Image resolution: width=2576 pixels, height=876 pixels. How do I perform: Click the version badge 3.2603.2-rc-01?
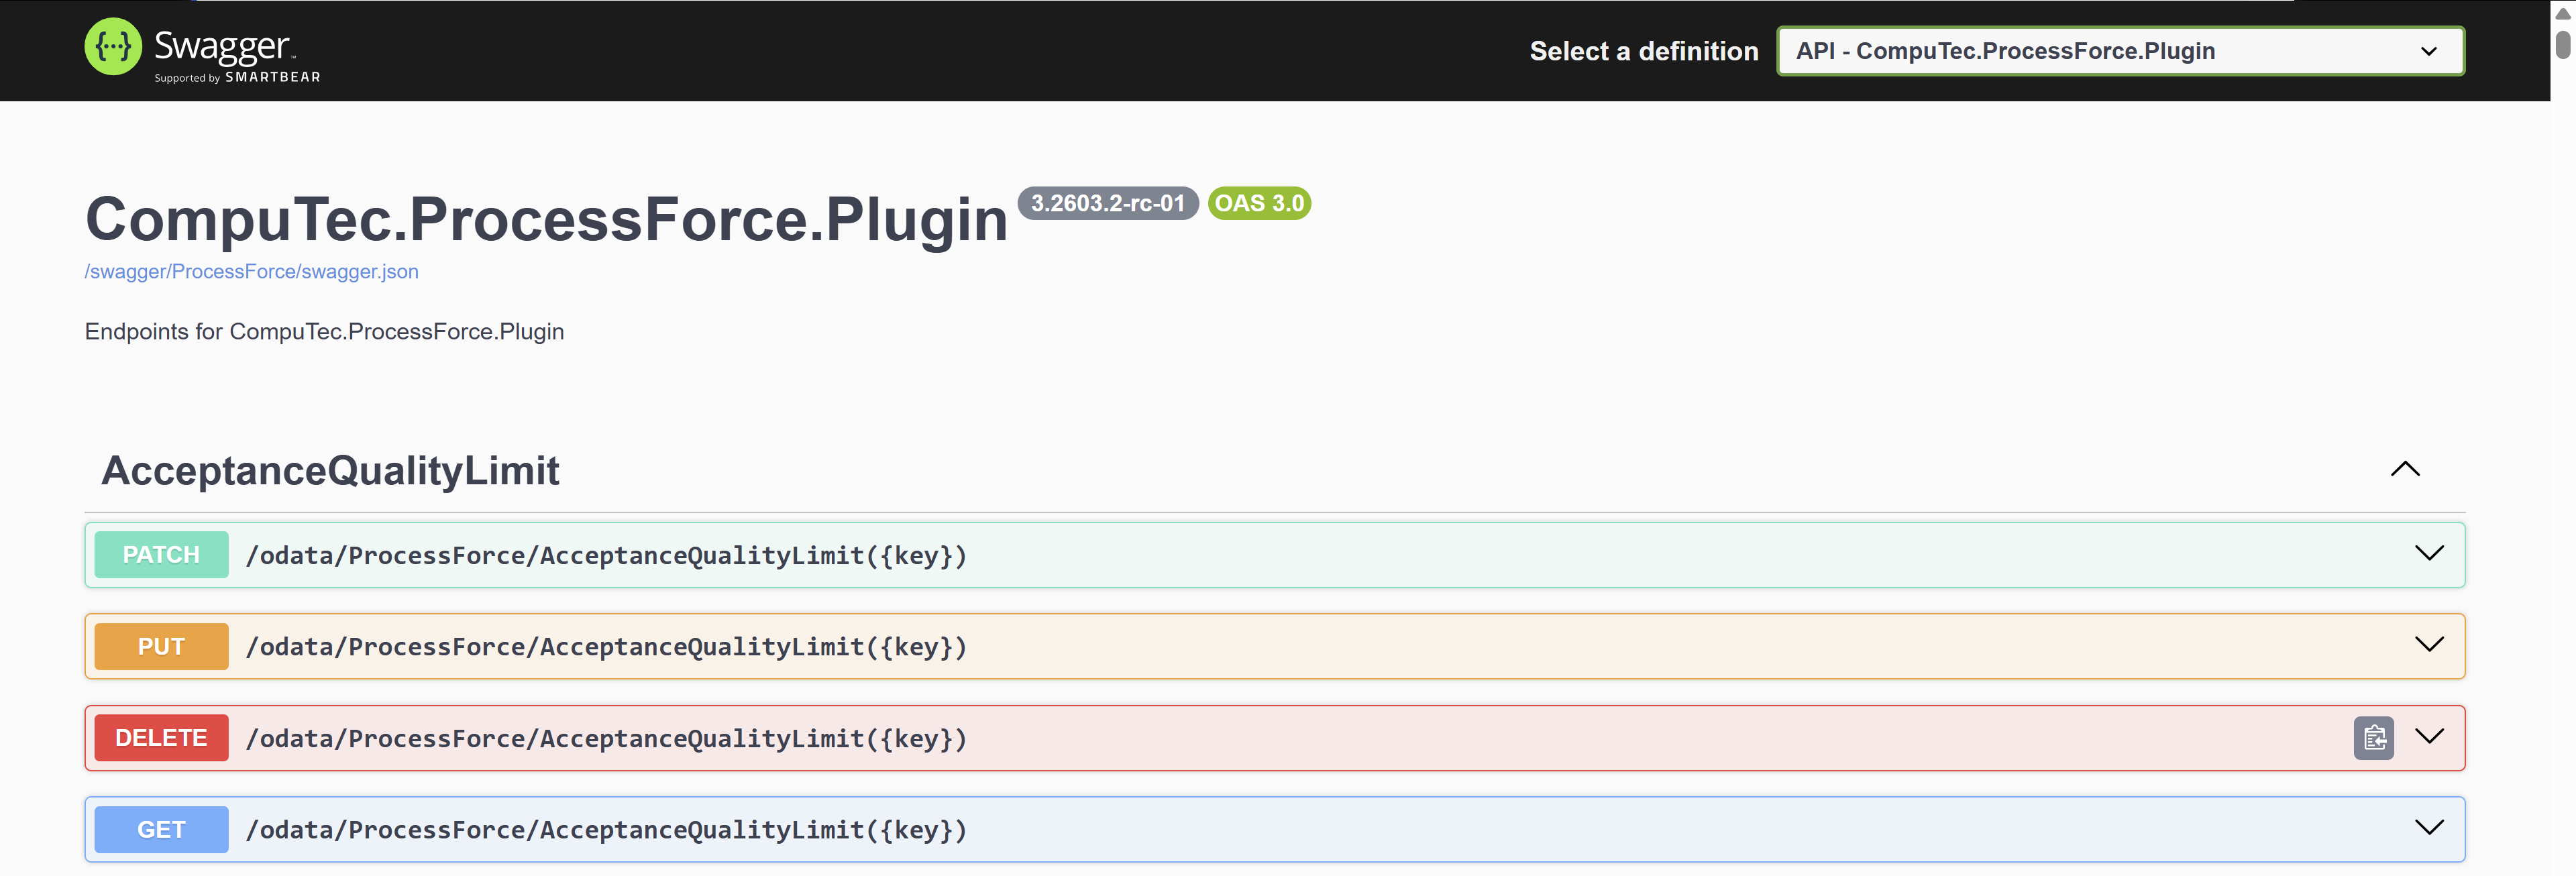point(1109,204)
